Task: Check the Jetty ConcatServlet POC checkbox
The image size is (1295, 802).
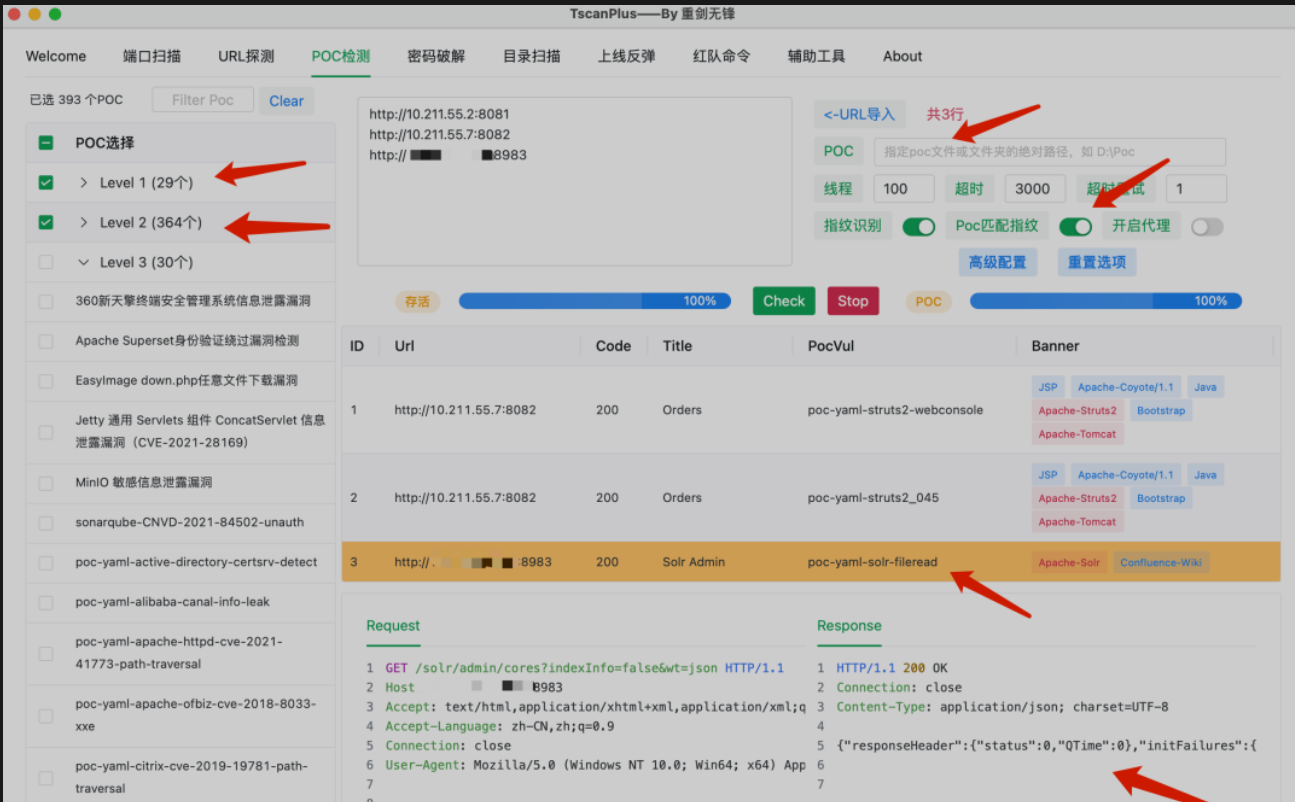Action: (46, 432)
